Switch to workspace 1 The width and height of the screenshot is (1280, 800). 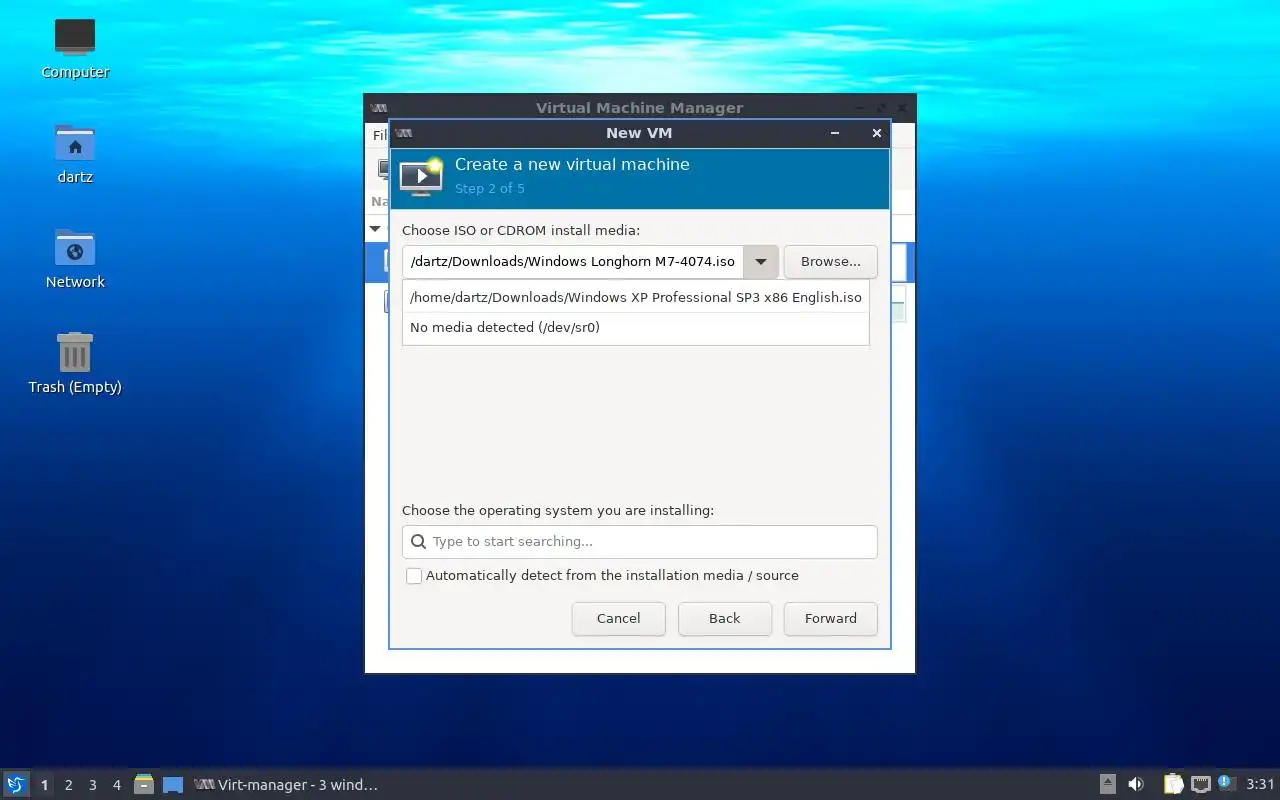click(44, 785)
